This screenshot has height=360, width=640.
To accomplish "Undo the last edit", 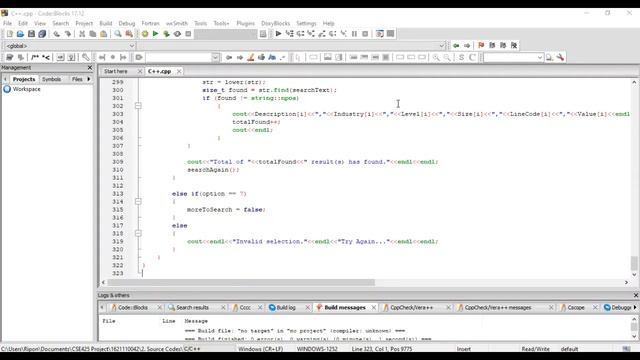I will point(56,34).
